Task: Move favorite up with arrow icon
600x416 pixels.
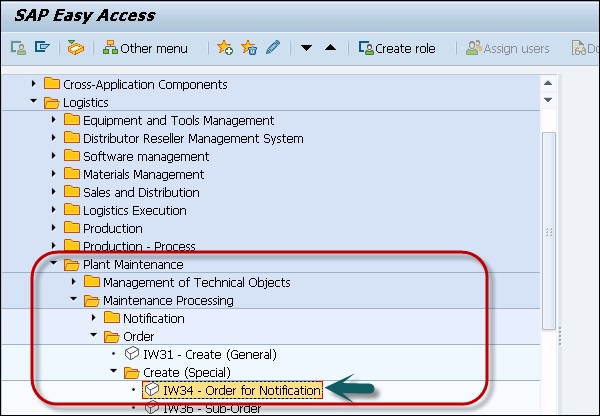Action: coord(330,48)
